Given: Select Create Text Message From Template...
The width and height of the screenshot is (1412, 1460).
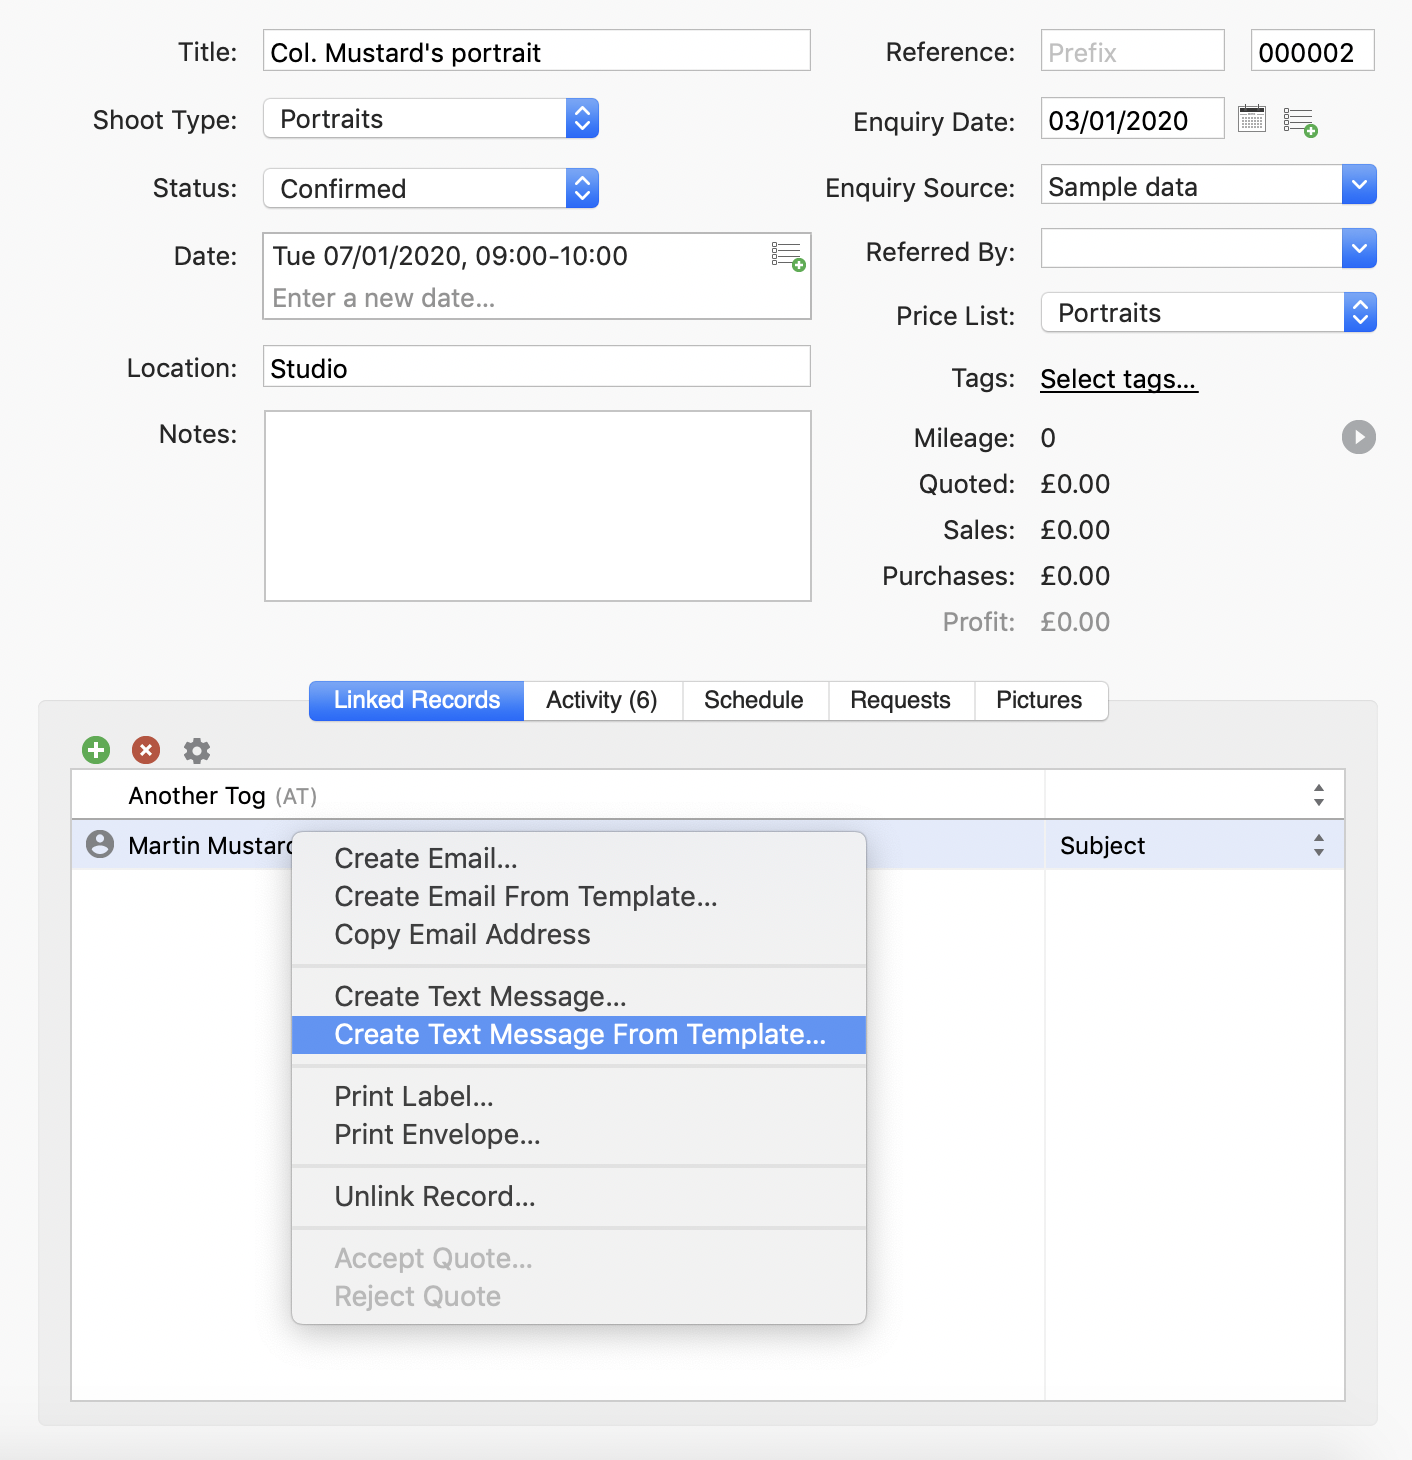Looking at the screenshot, I should pyautogui.click(x=579, y=1034).
